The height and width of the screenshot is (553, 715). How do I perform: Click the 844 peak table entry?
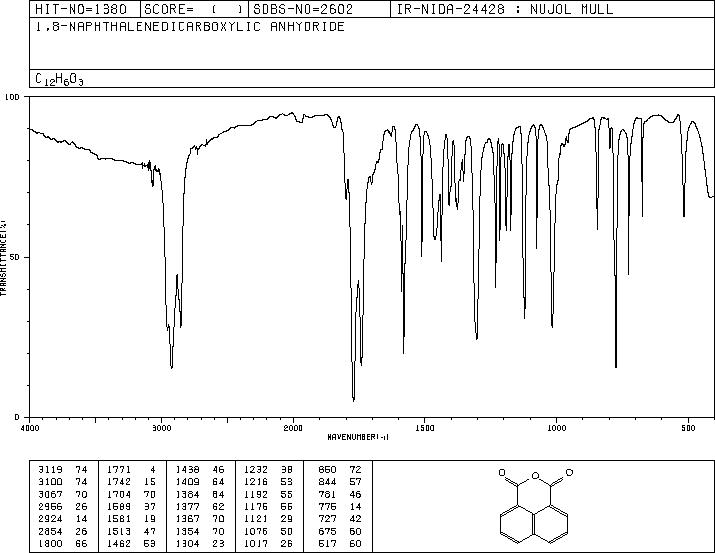click(x=340, y=482)
